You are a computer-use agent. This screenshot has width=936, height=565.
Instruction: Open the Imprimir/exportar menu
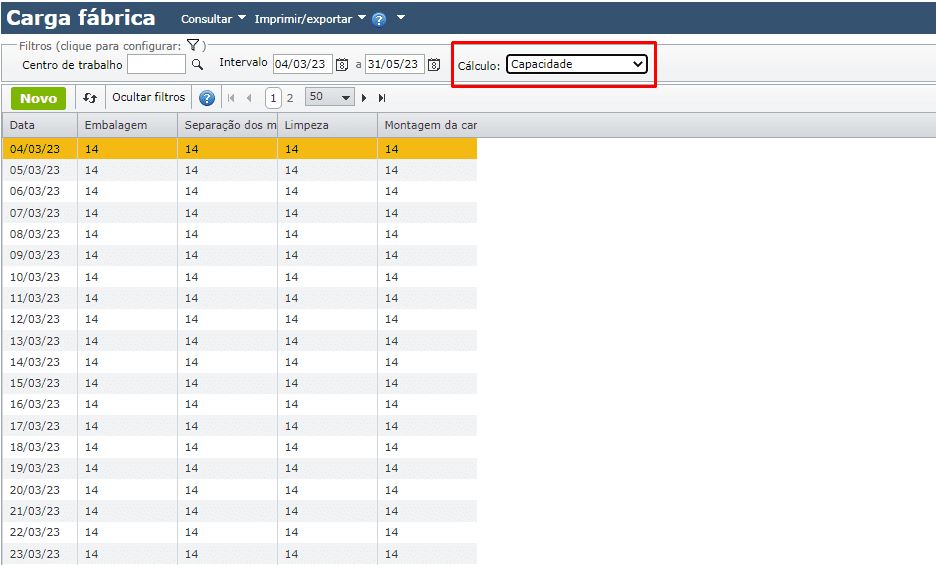coord(310,19)
